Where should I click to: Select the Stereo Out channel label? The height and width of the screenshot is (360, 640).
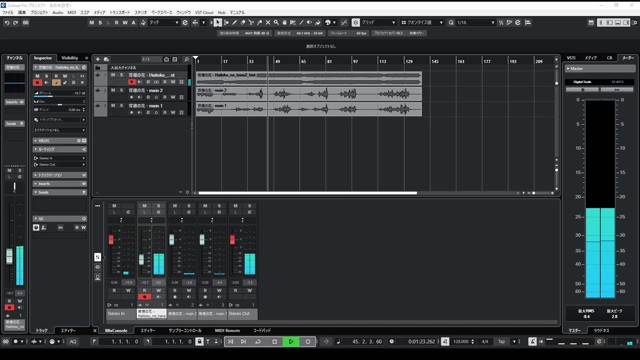pyautogui.click(x=242, y=314)
